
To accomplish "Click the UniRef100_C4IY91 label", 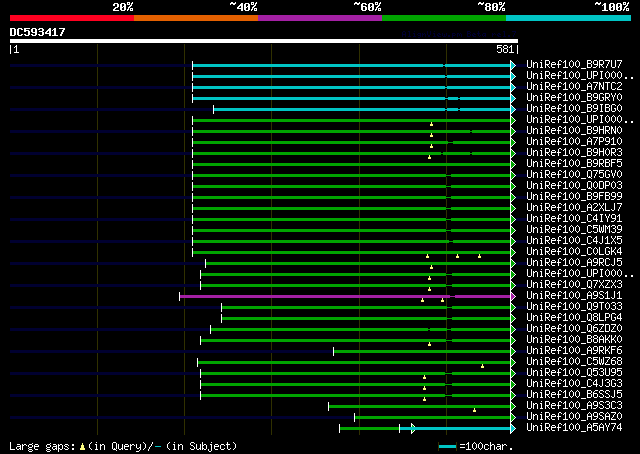I will [574, 219].
